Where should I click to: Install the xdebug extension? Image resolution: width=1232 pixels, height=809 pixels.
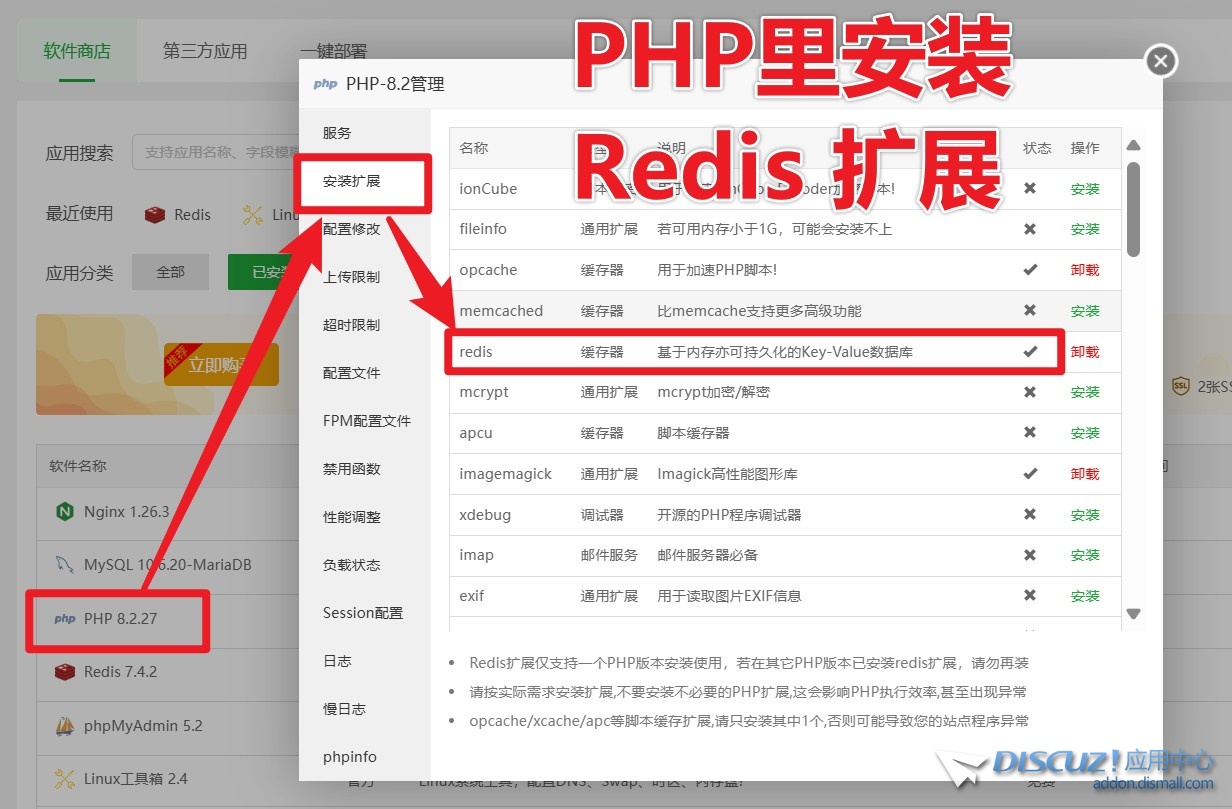(1085, 515)
